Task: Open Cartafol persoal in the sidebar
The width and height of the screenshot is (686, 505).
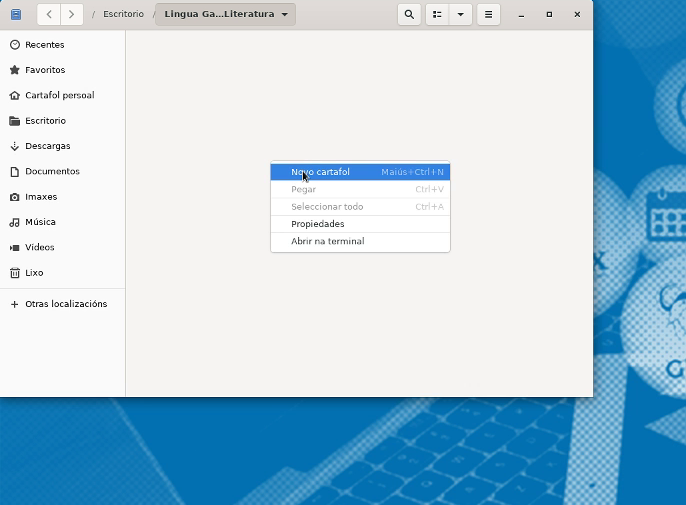Action: click(x=59, y=96)
